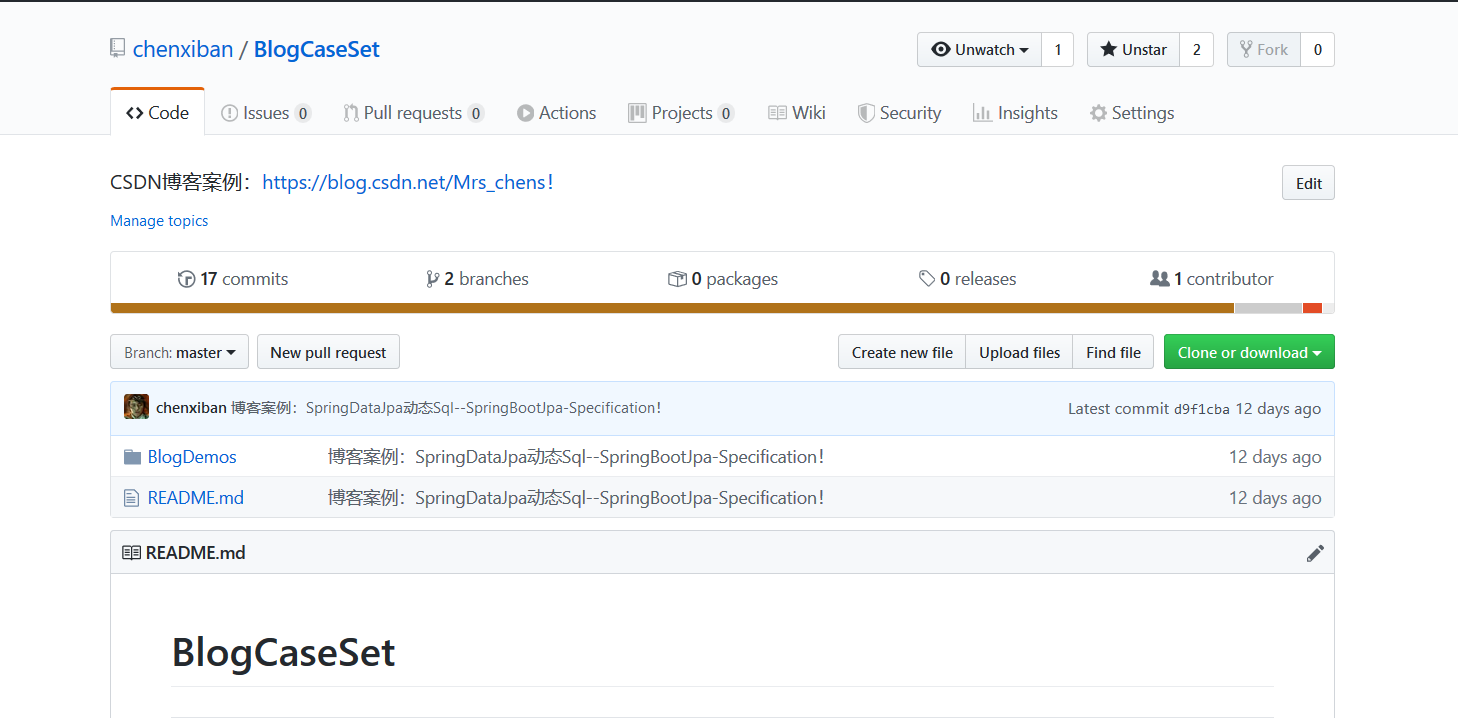The height and width of the screenshot is (718, 1458).
Task: Click the README.md file icon in file list
Action: pos(131,498)
